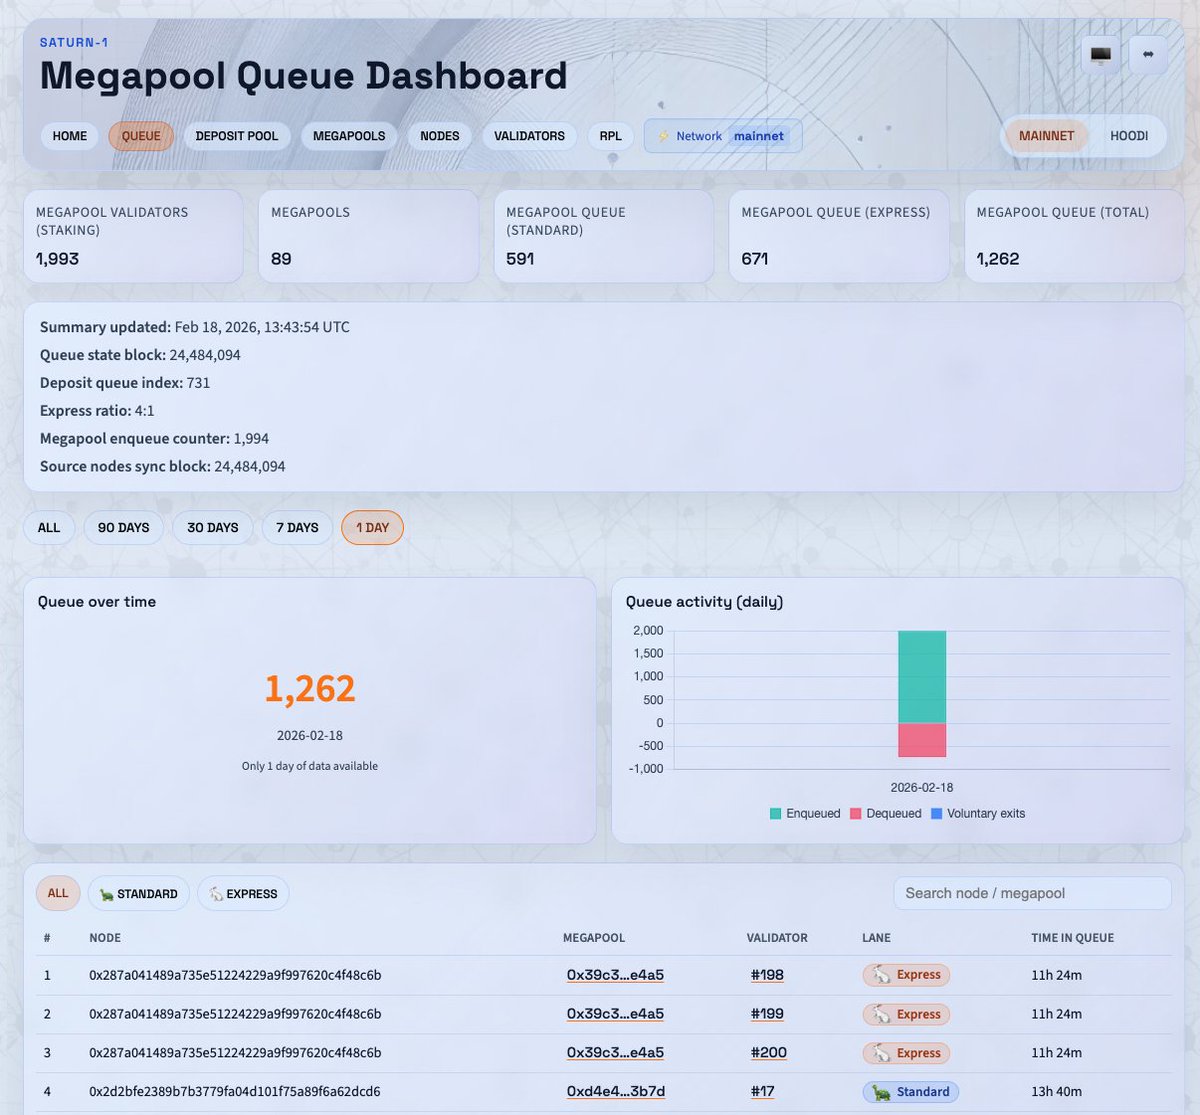1200x1115 pixels.
Task: Click the Megapool Validators (Staking) card
Action: [x=133, y=236]
